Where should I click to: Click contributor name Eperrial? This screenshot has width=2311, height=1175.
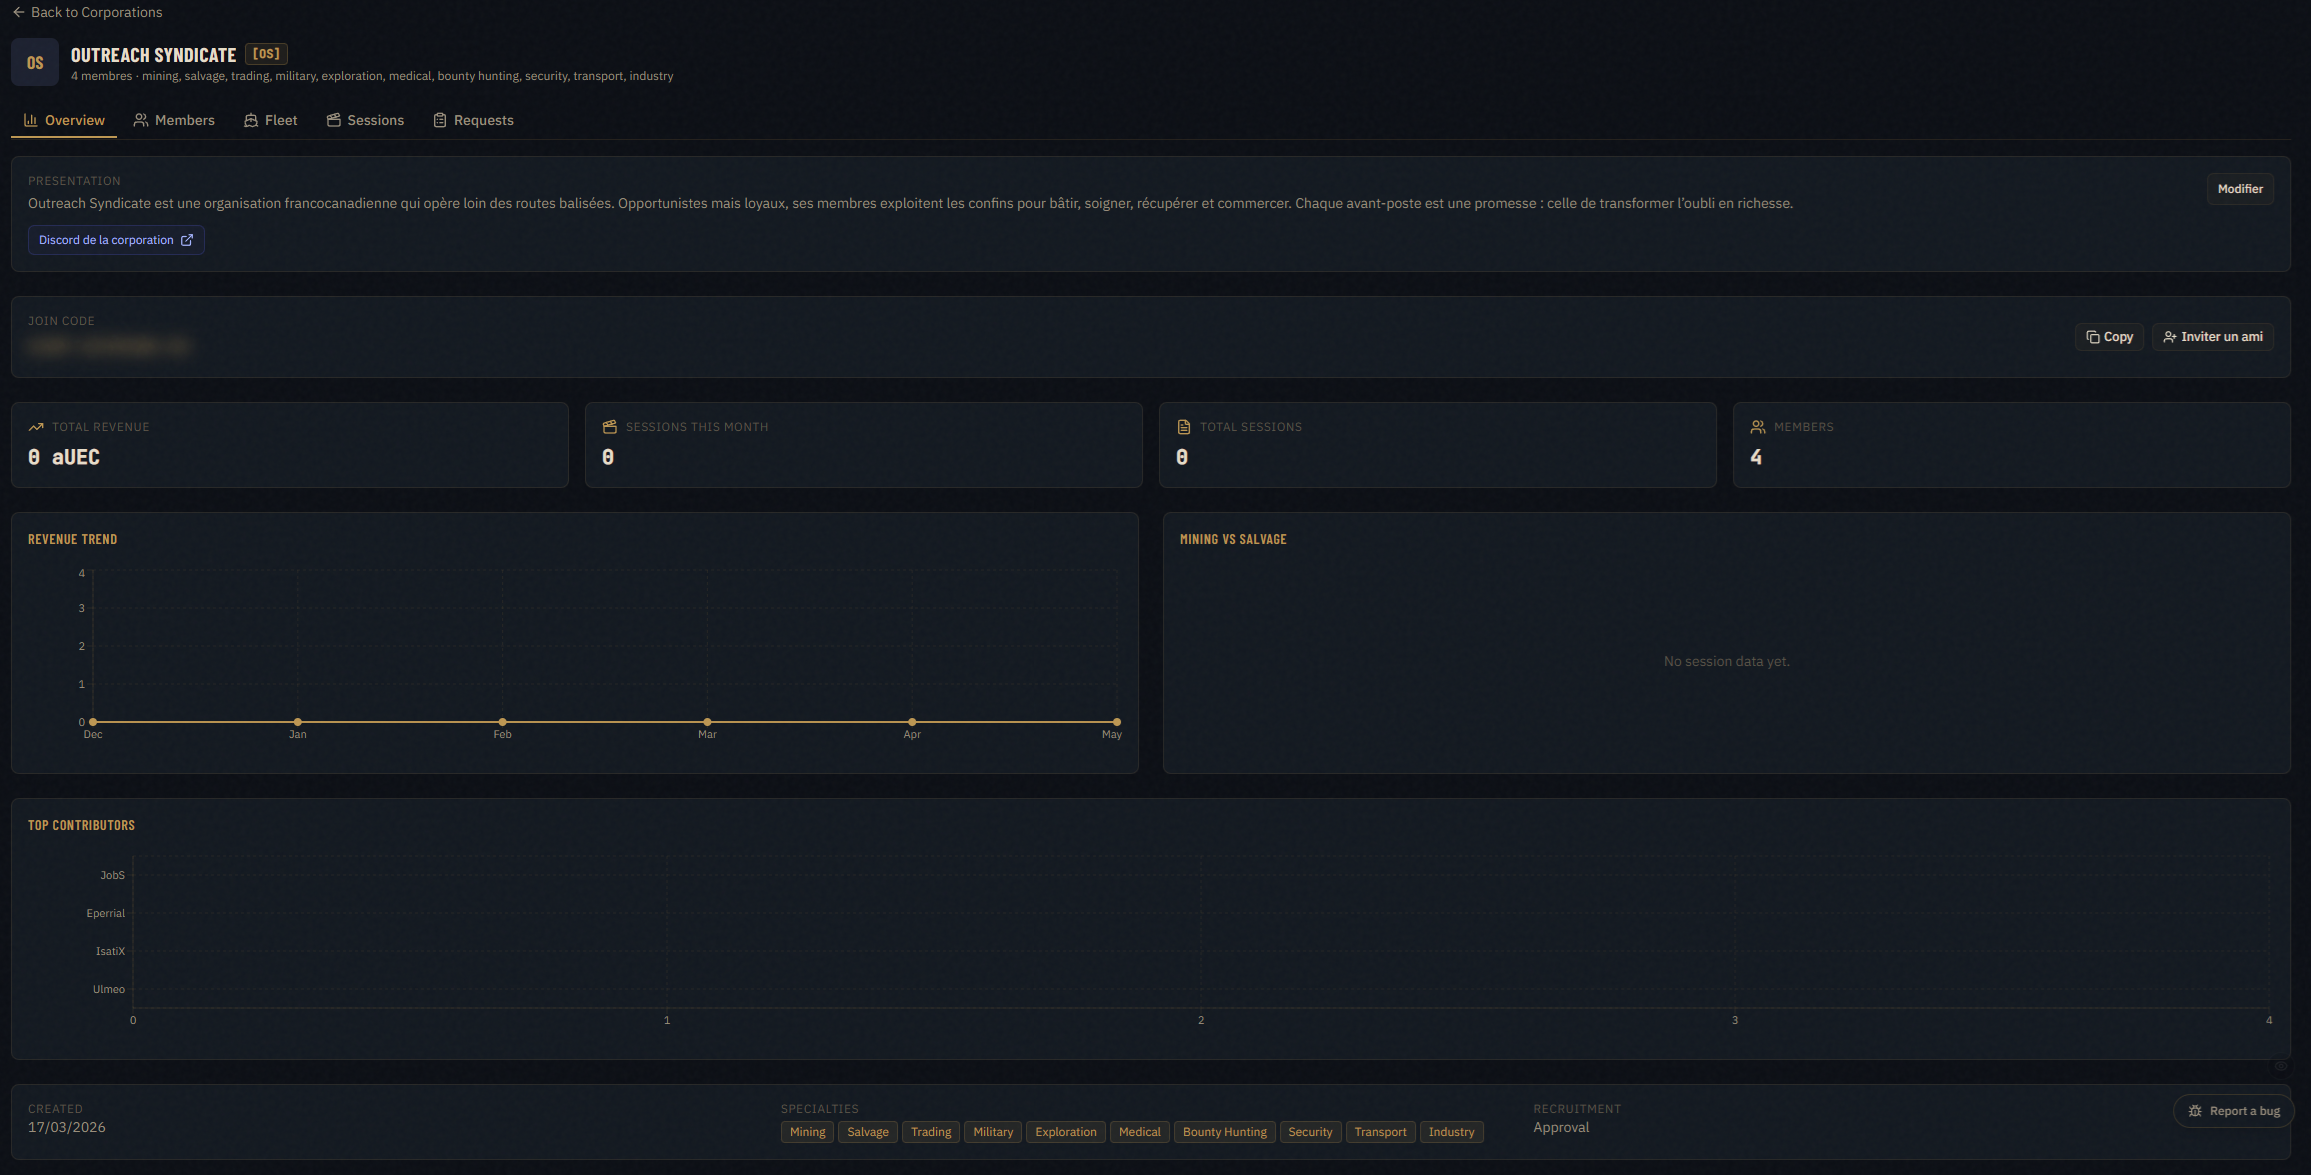click(106, 913)
